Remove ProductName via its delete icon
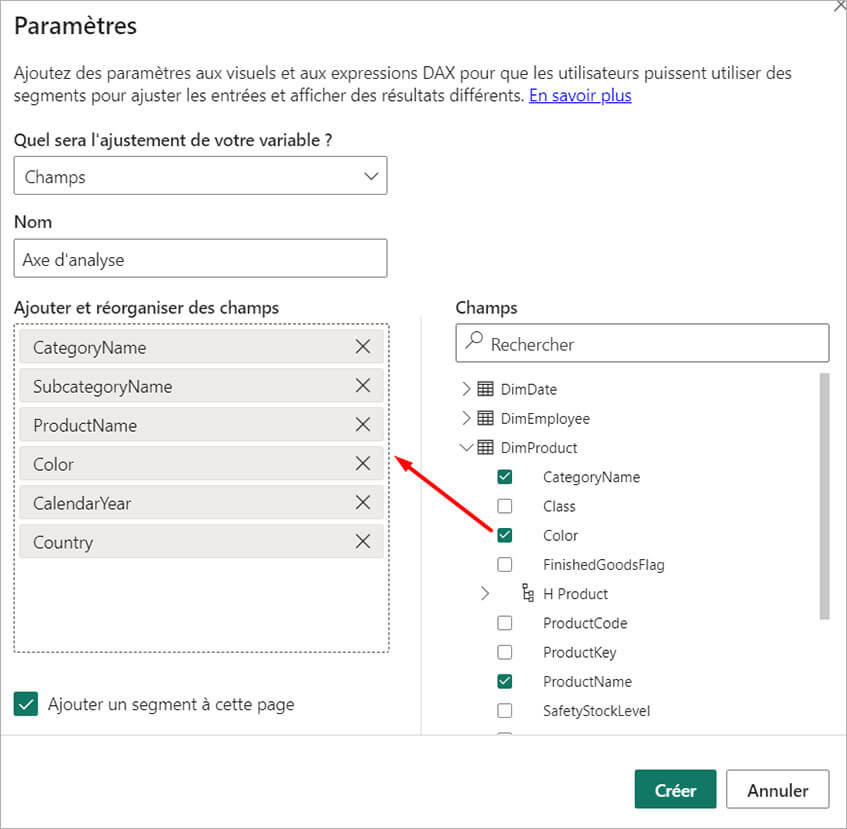Image resolution: width=847 pixels, height=829 pixels. point(364,425)
